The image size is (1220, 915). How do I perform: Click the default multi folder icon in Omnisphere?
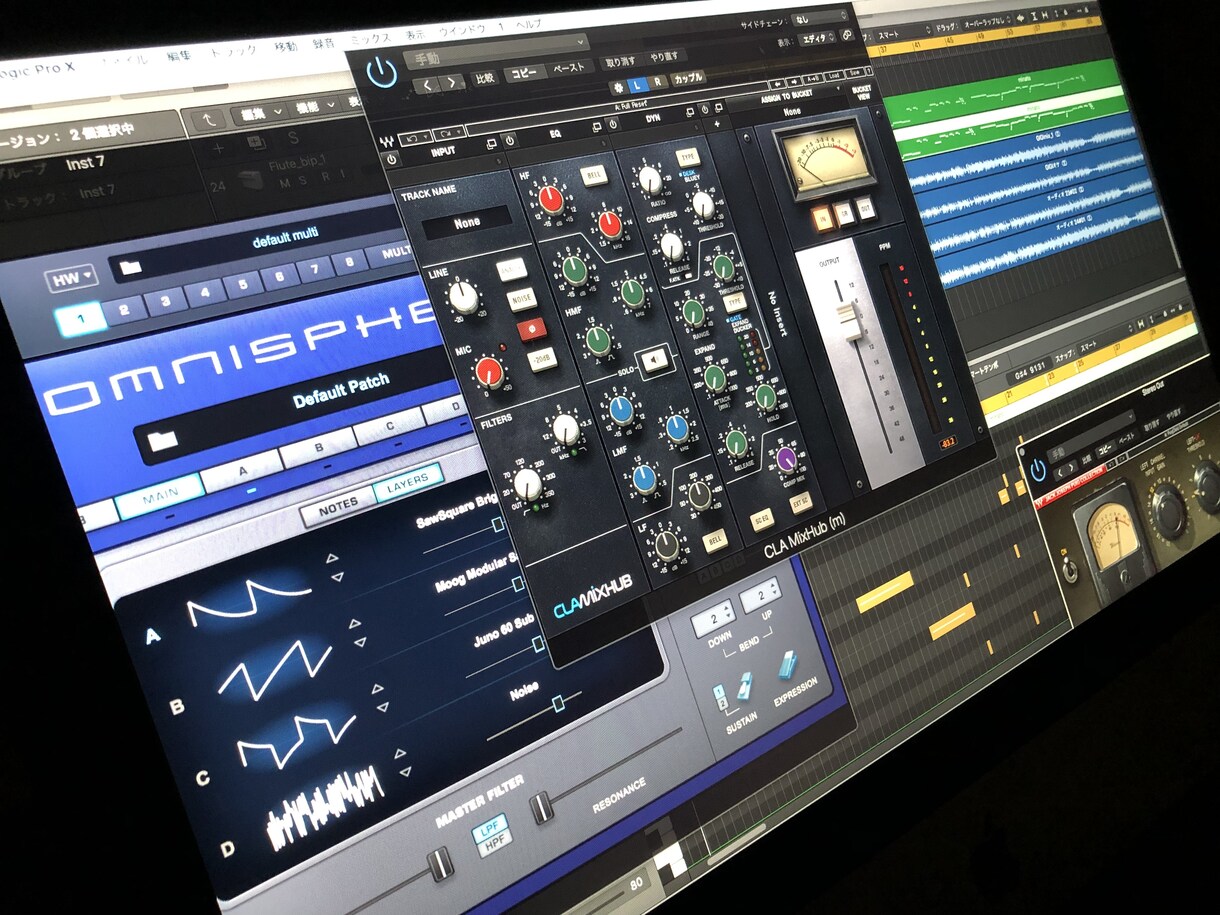[x=132, y=267]
